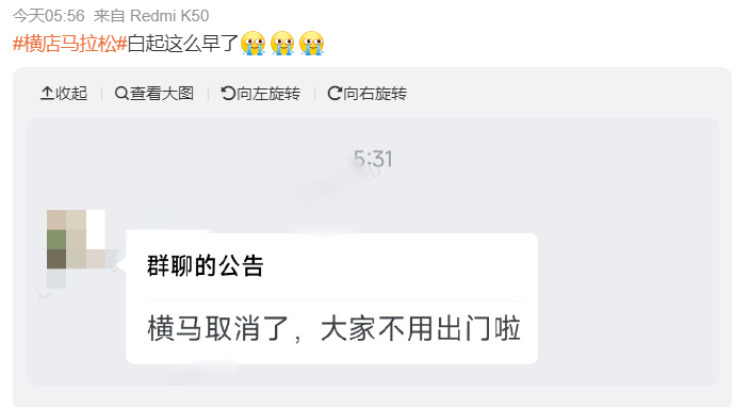Click empty area right of announcement bubble

coord(627,297)
